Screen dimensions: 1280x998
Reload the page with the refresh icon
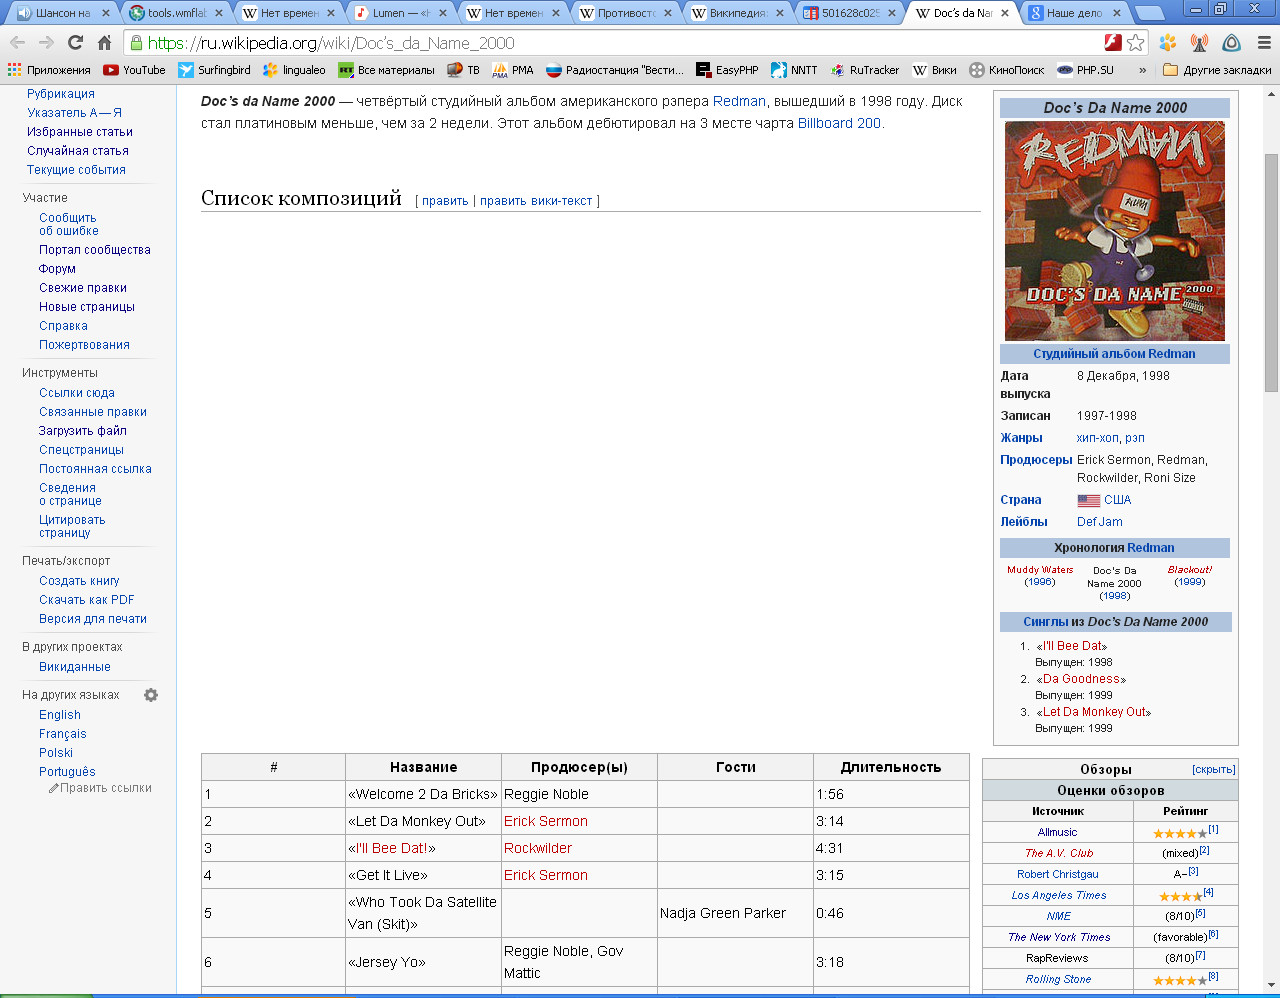pyautogui.click(x=75, y=43)
